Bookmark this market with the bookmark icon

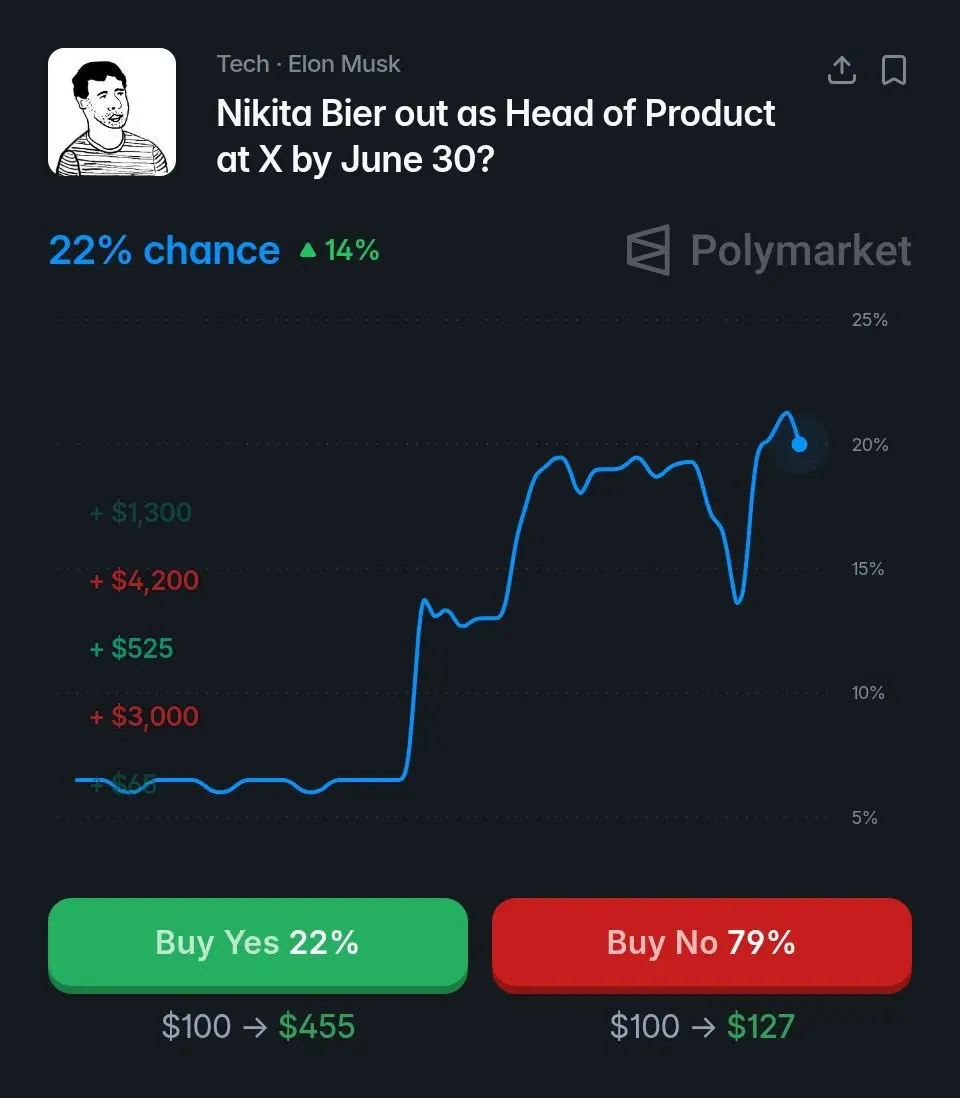click(x=893, y=70)
